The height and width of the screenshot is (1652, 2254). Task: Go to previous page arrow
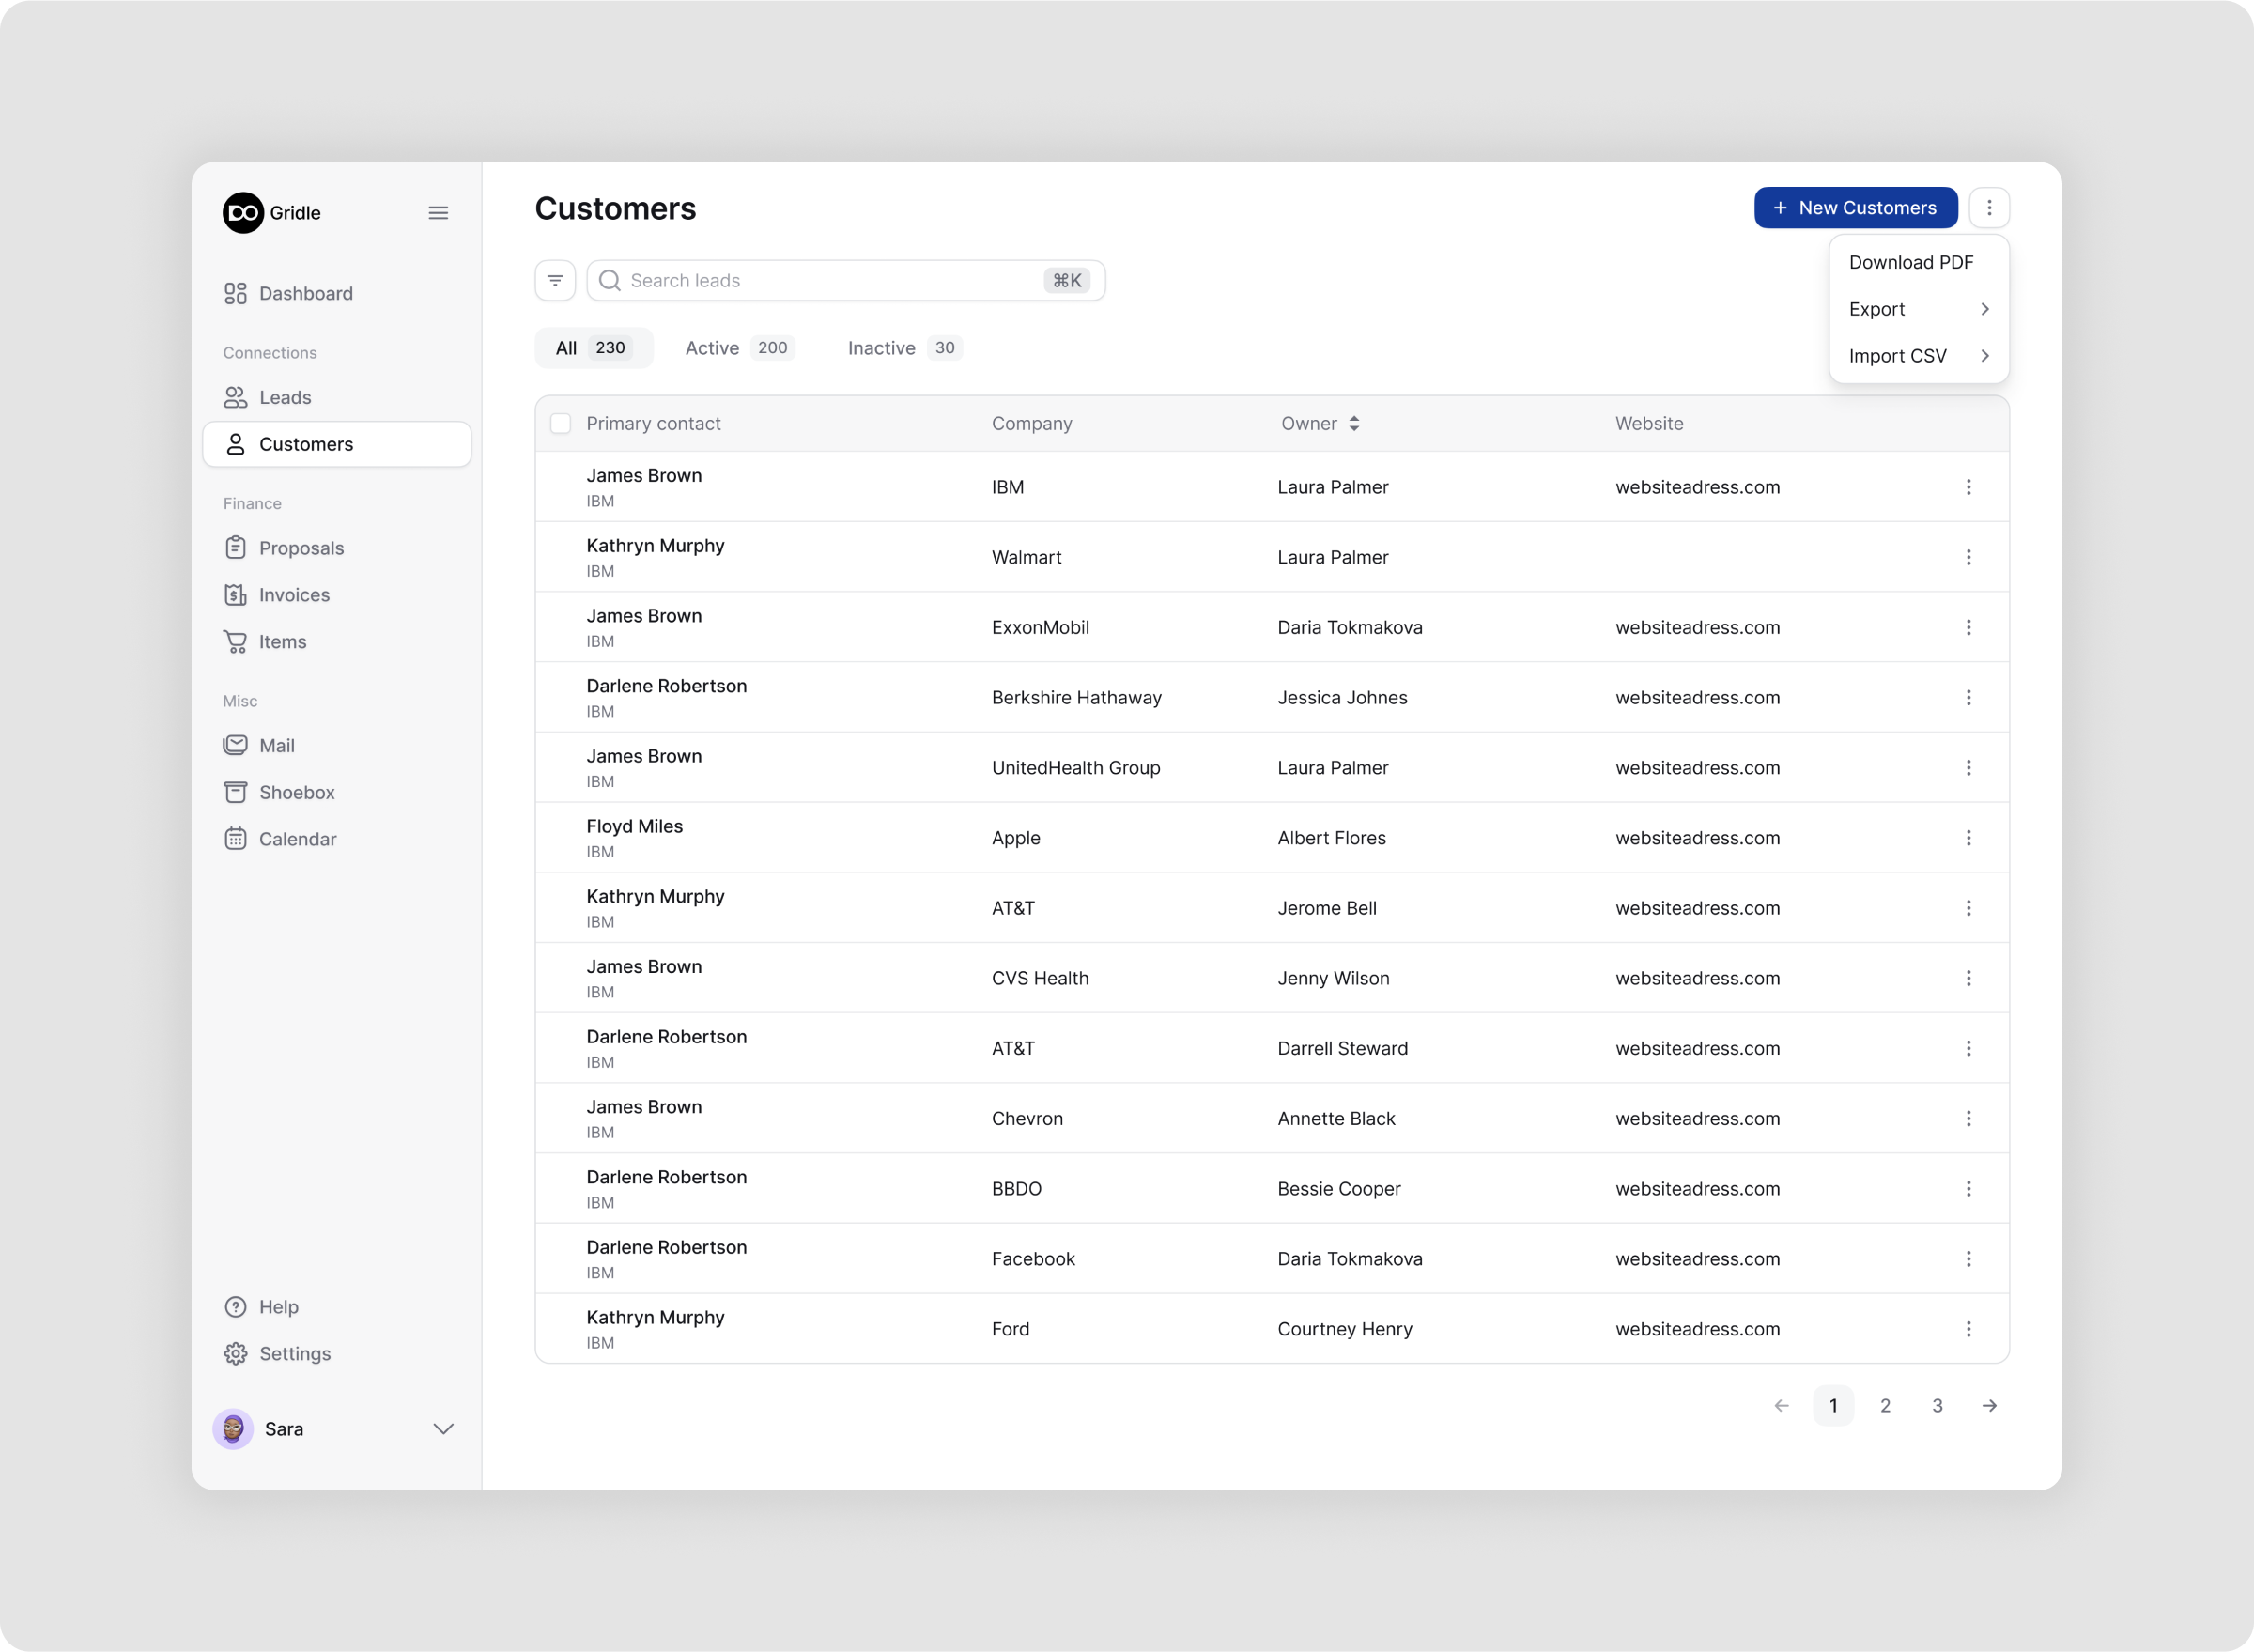[x=1781, y=1406]
